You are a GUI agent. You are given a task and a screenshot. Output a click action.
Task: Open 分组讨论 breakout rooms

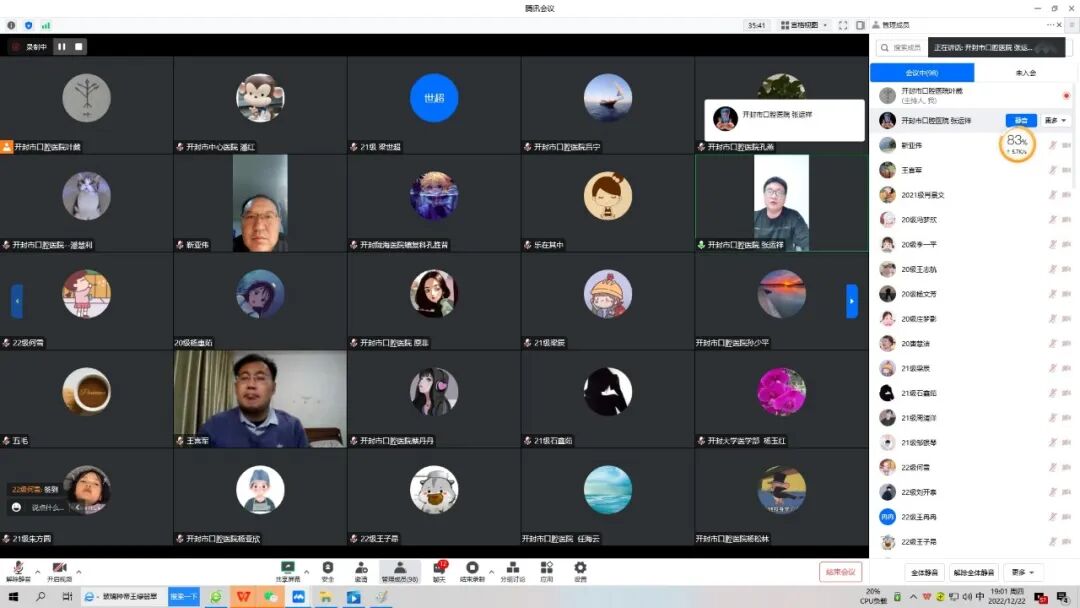pos(512,571)
